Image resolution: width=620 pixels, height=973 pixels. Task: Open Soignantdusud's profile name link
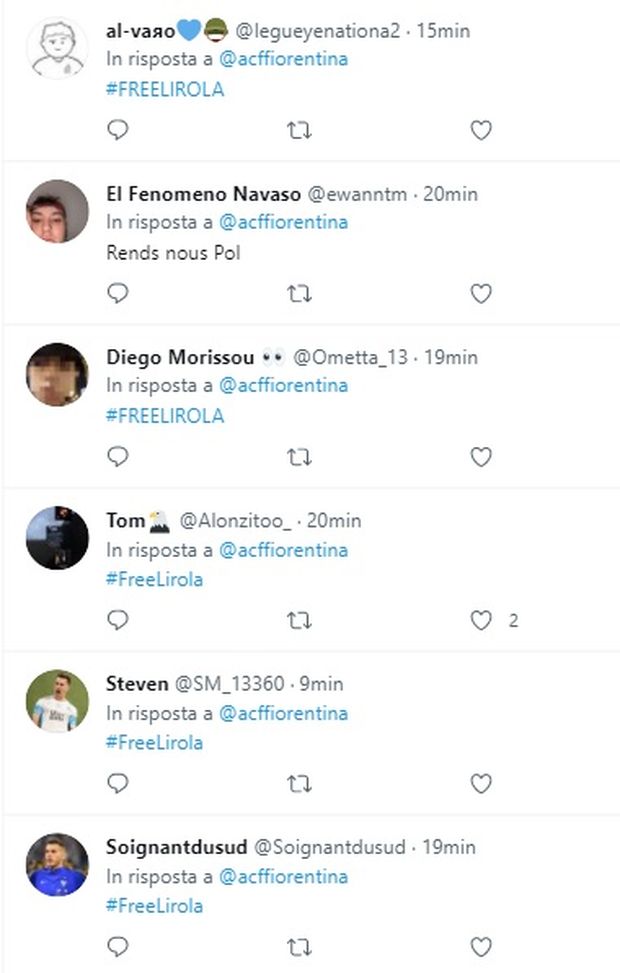(x=175, y=847)
